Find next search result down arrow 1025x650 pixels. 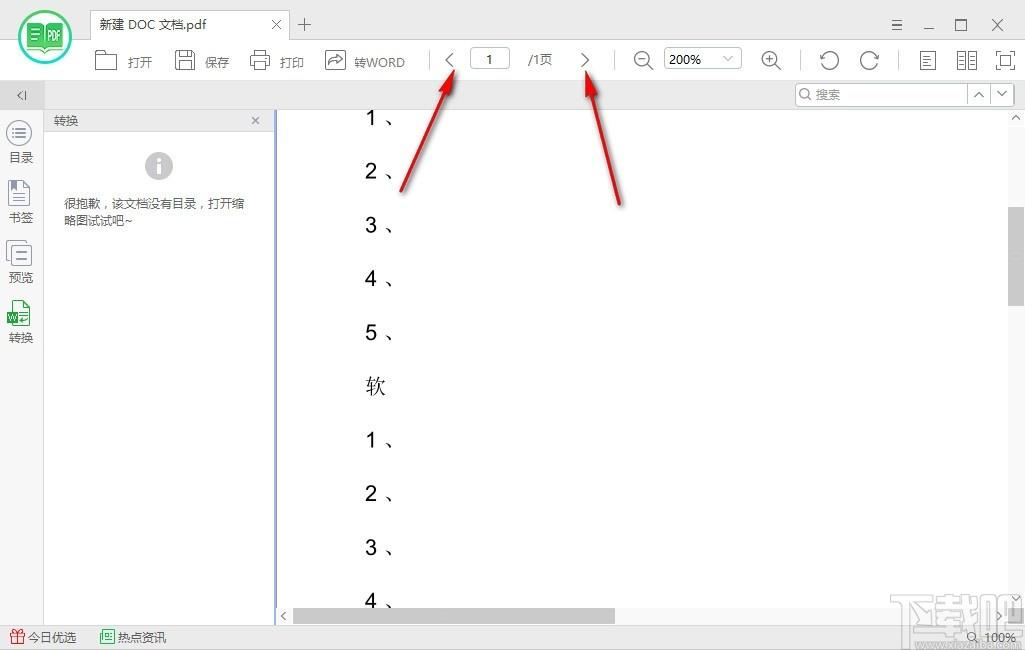1002,94
